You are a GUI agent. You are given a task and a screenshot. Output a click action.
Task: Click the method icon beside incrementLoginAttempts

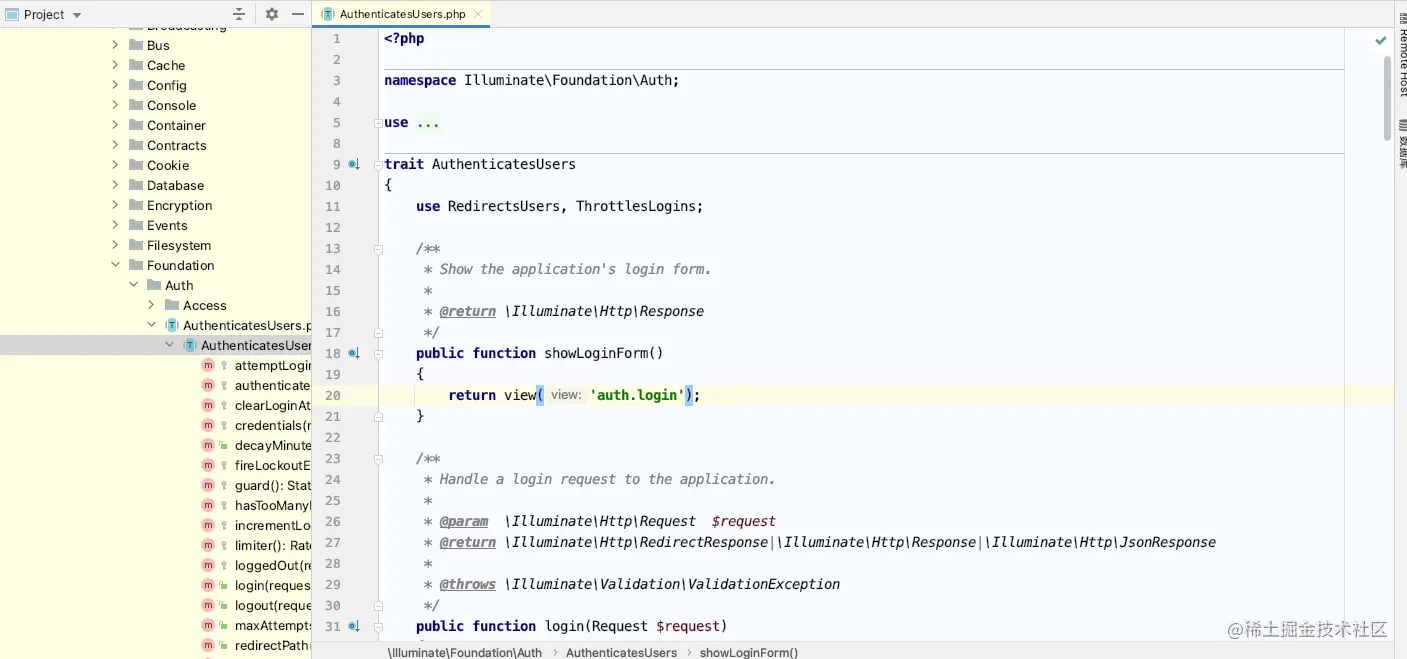coord(208,525)
